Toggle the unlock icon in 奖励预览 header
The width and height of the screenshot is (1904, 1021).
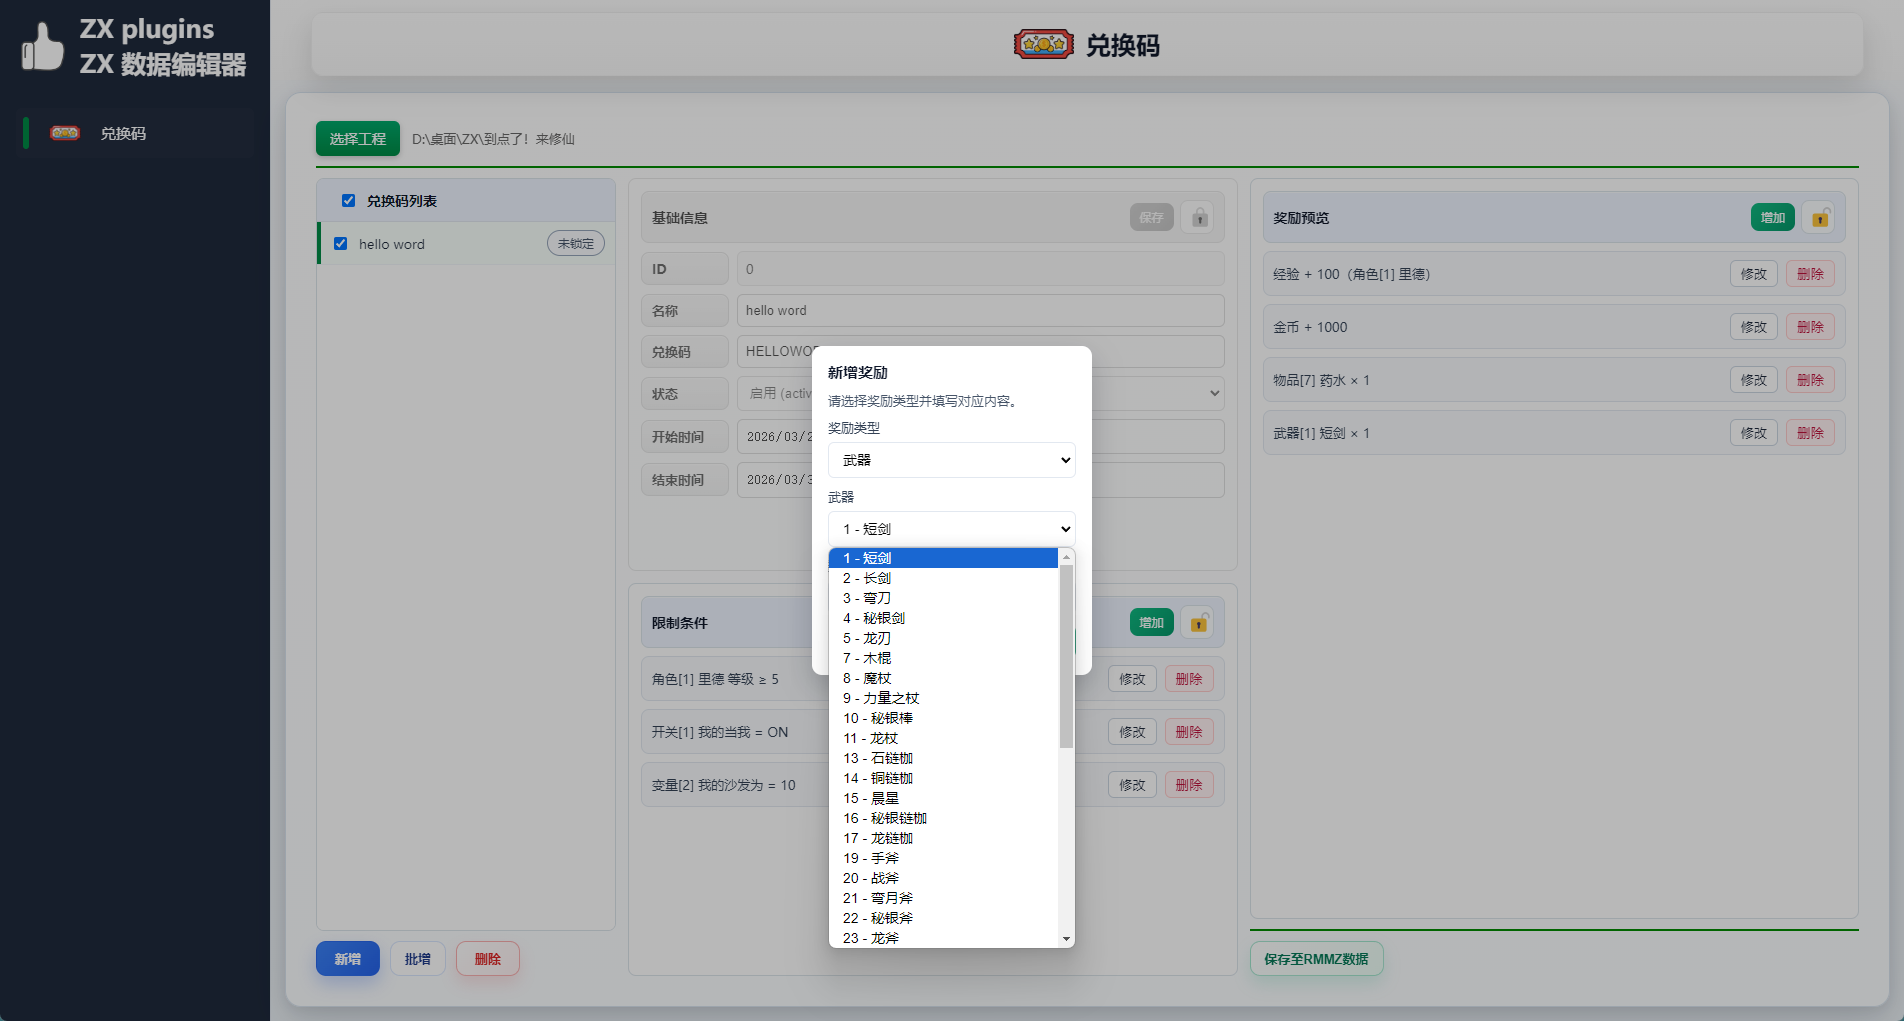[x=1820, y=217]
